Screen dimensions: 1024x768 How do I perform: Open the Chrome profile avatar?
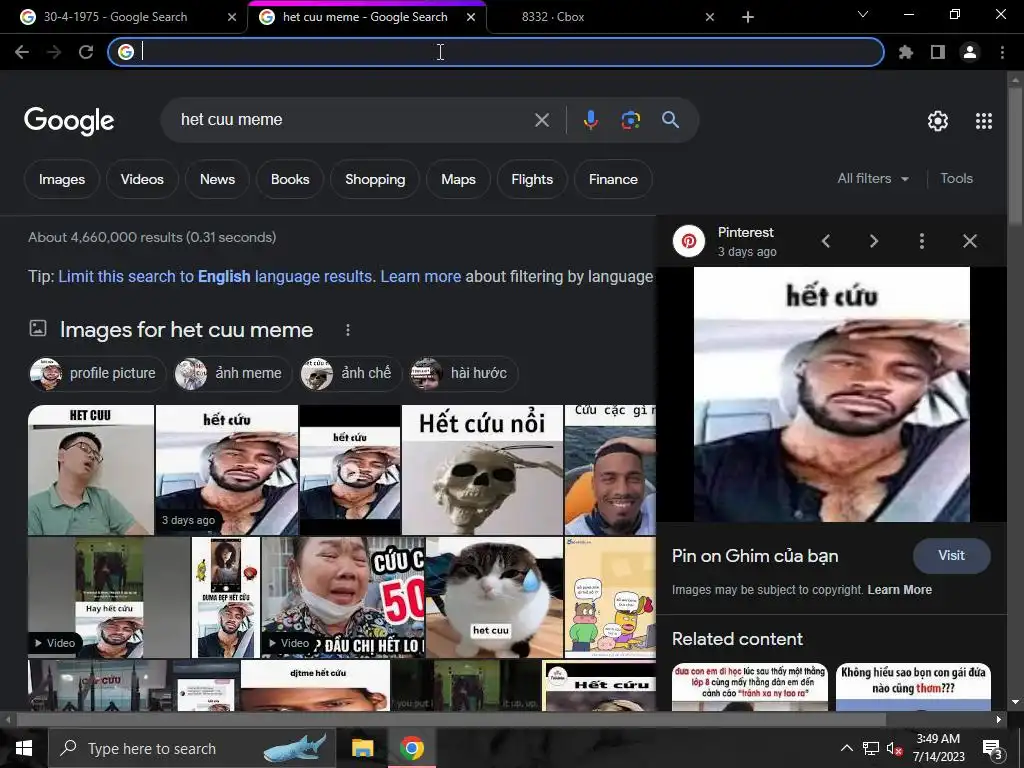point(970,52)
